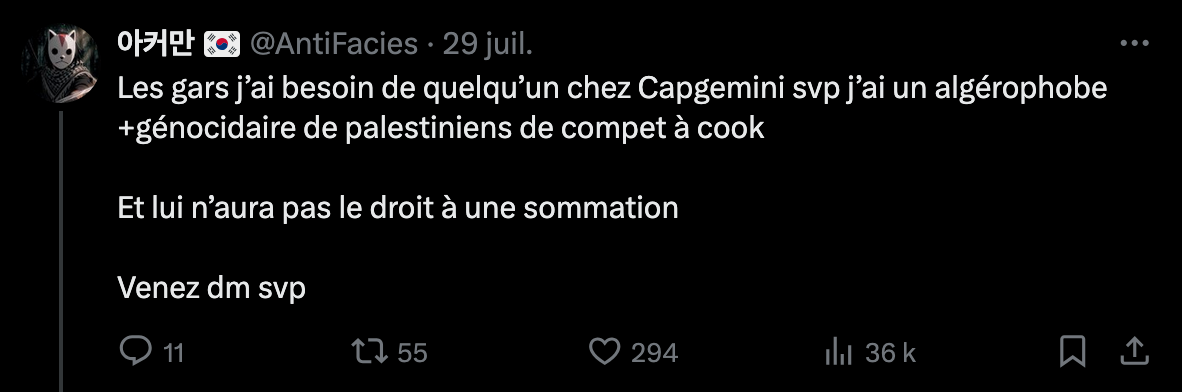This screenshot has height=392, width=1182.
Task: Click the thread line below the avatar
Action: [61, 251]
